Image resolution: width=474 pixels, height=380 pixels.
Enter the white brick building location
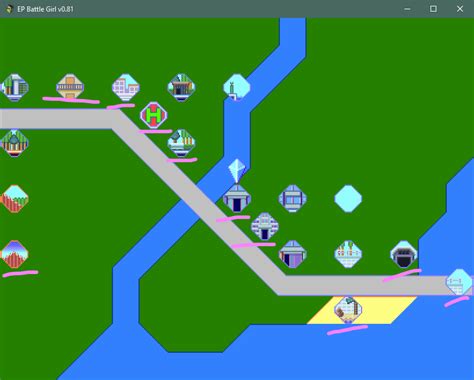coord(265,227)
